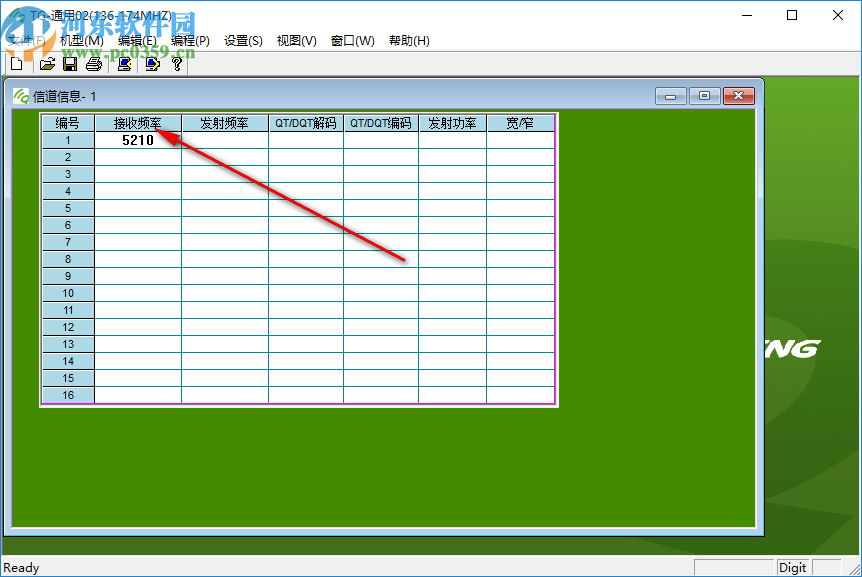Select row header number 5
Image resolution: width=862 pixels, height=577 pixels.
coord(68,208)
